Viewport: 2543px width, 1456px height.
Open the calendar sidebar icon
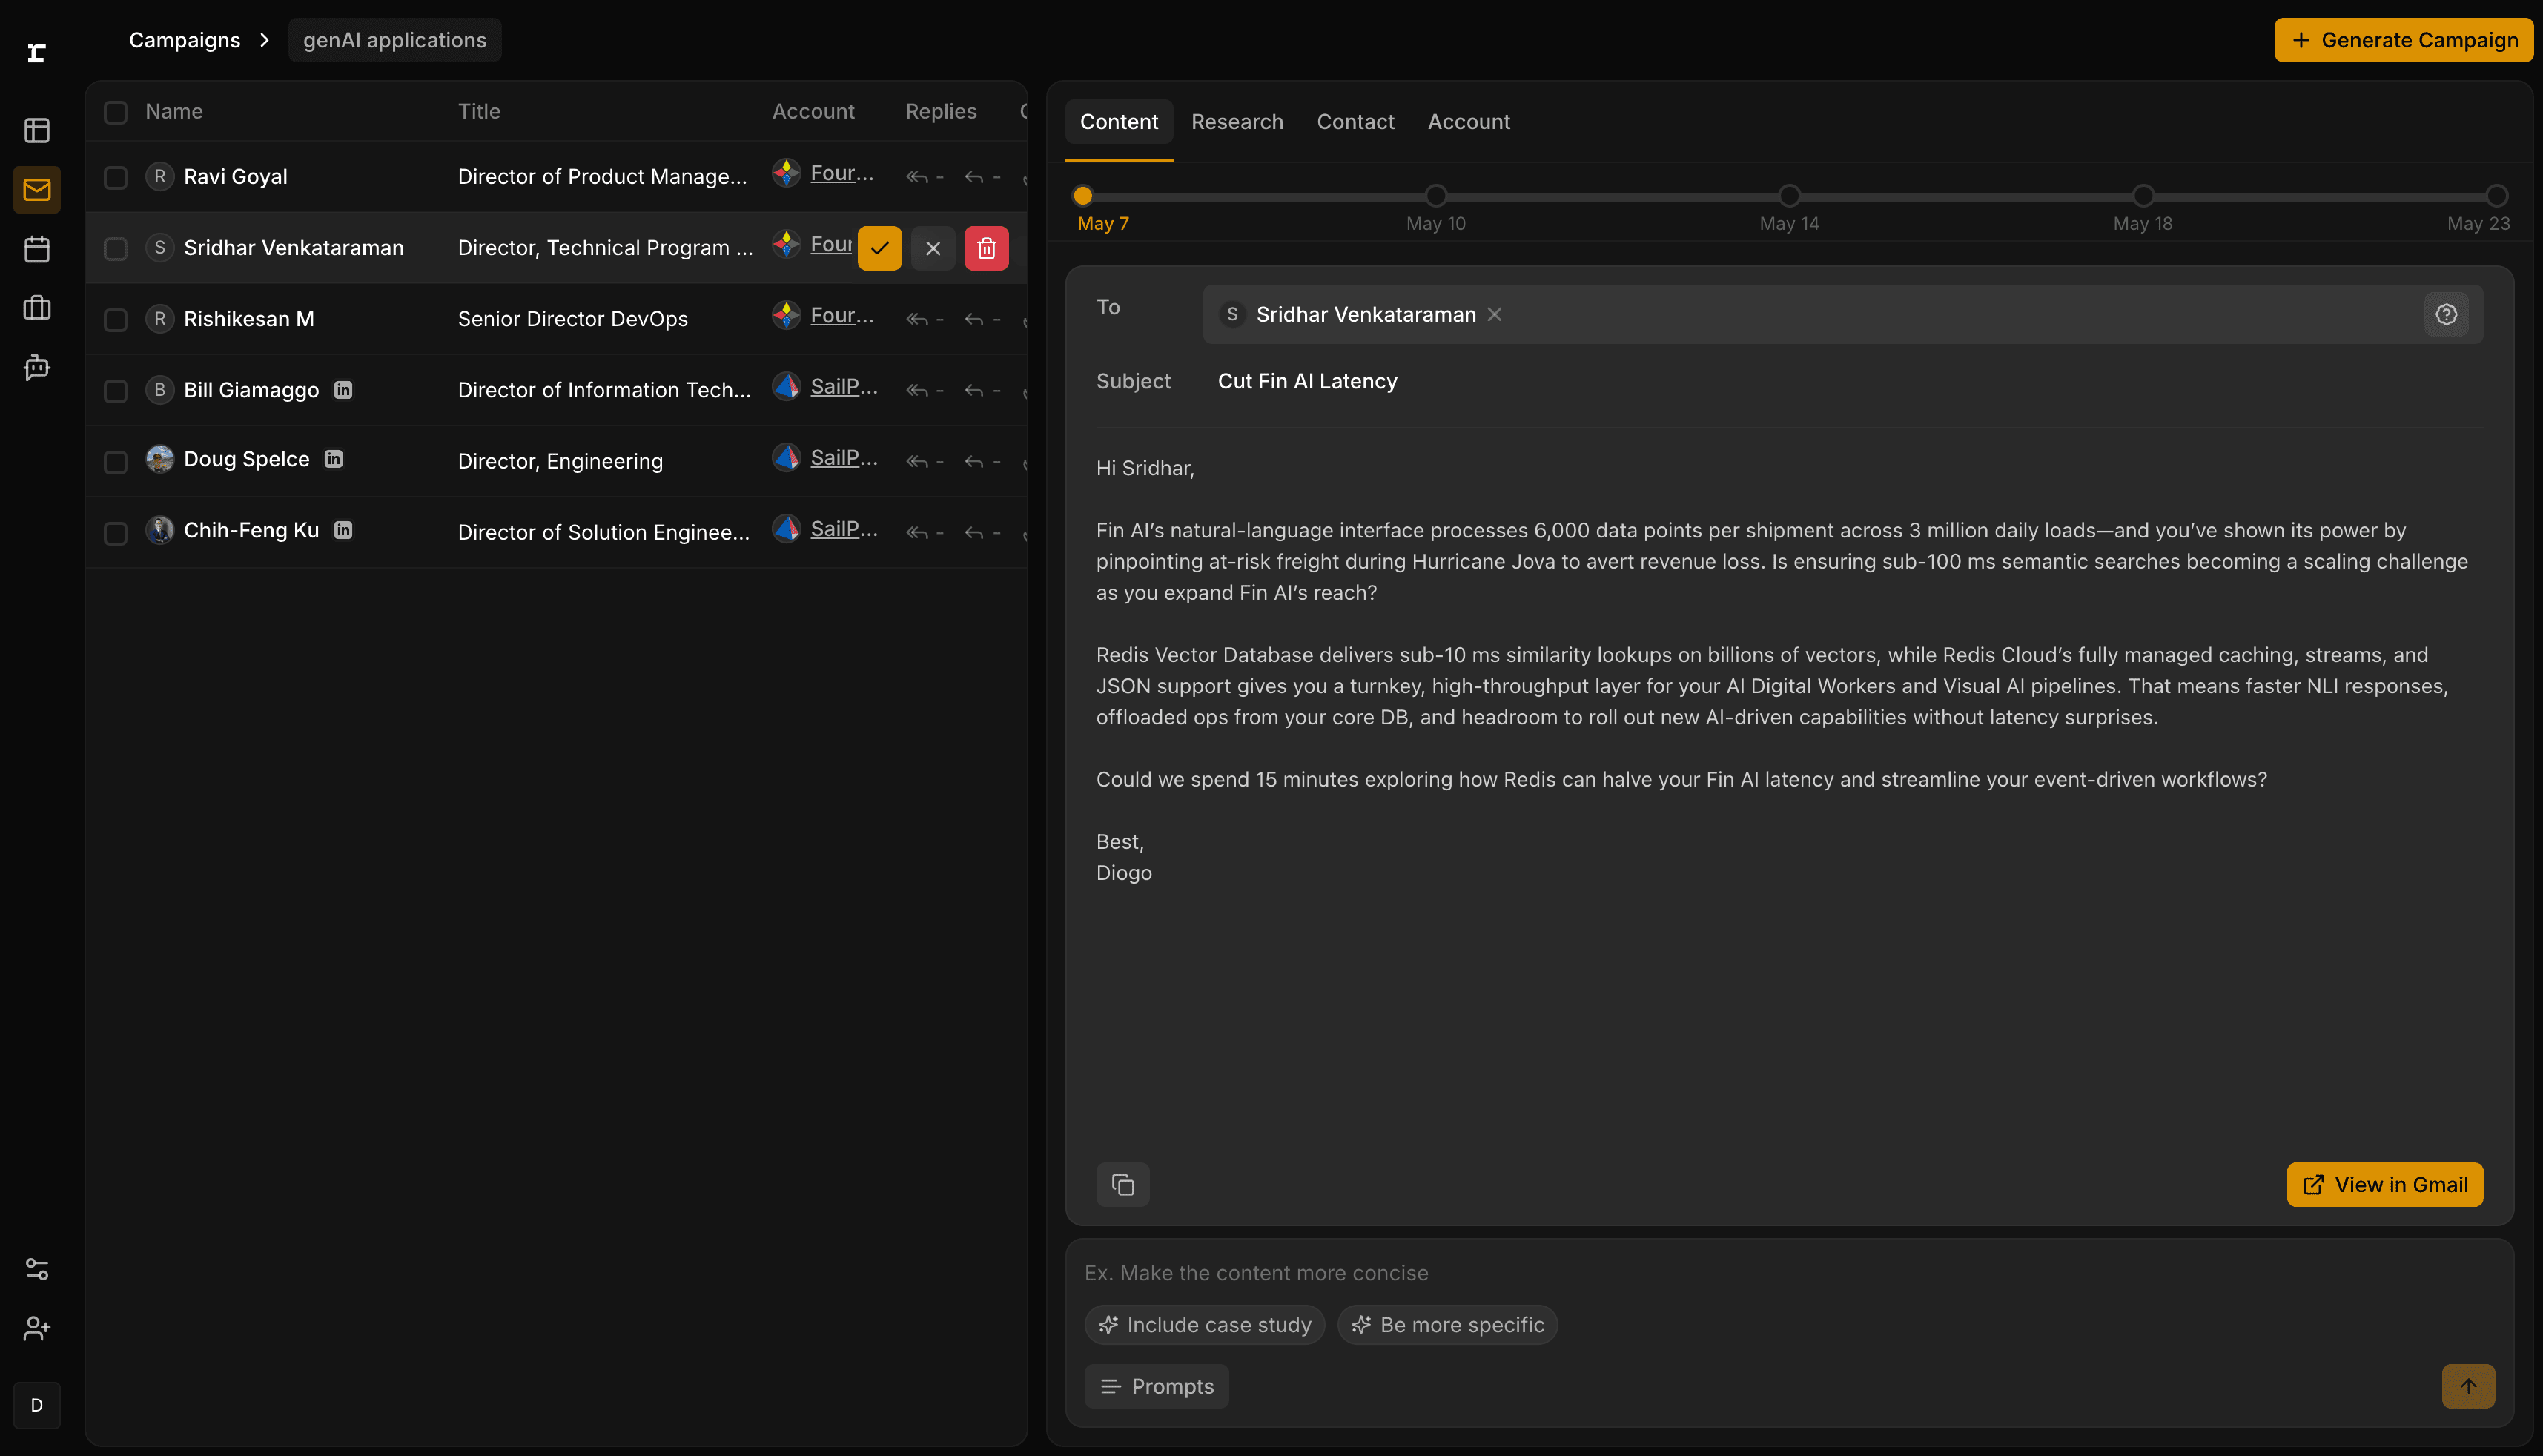pyautogui.click(x=37, y=249)
